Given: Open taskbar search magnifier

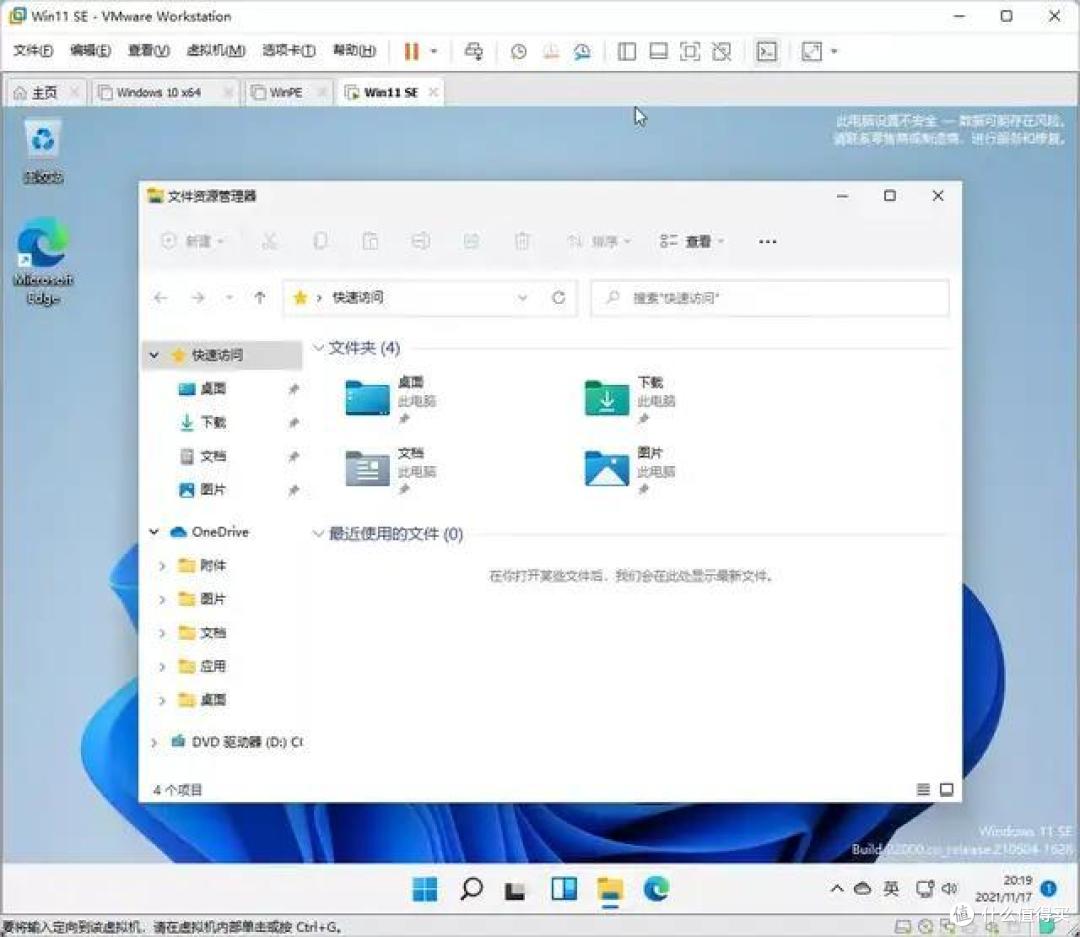Looking at the screenshot, I should pyautogui.click(x=471, y=889).
